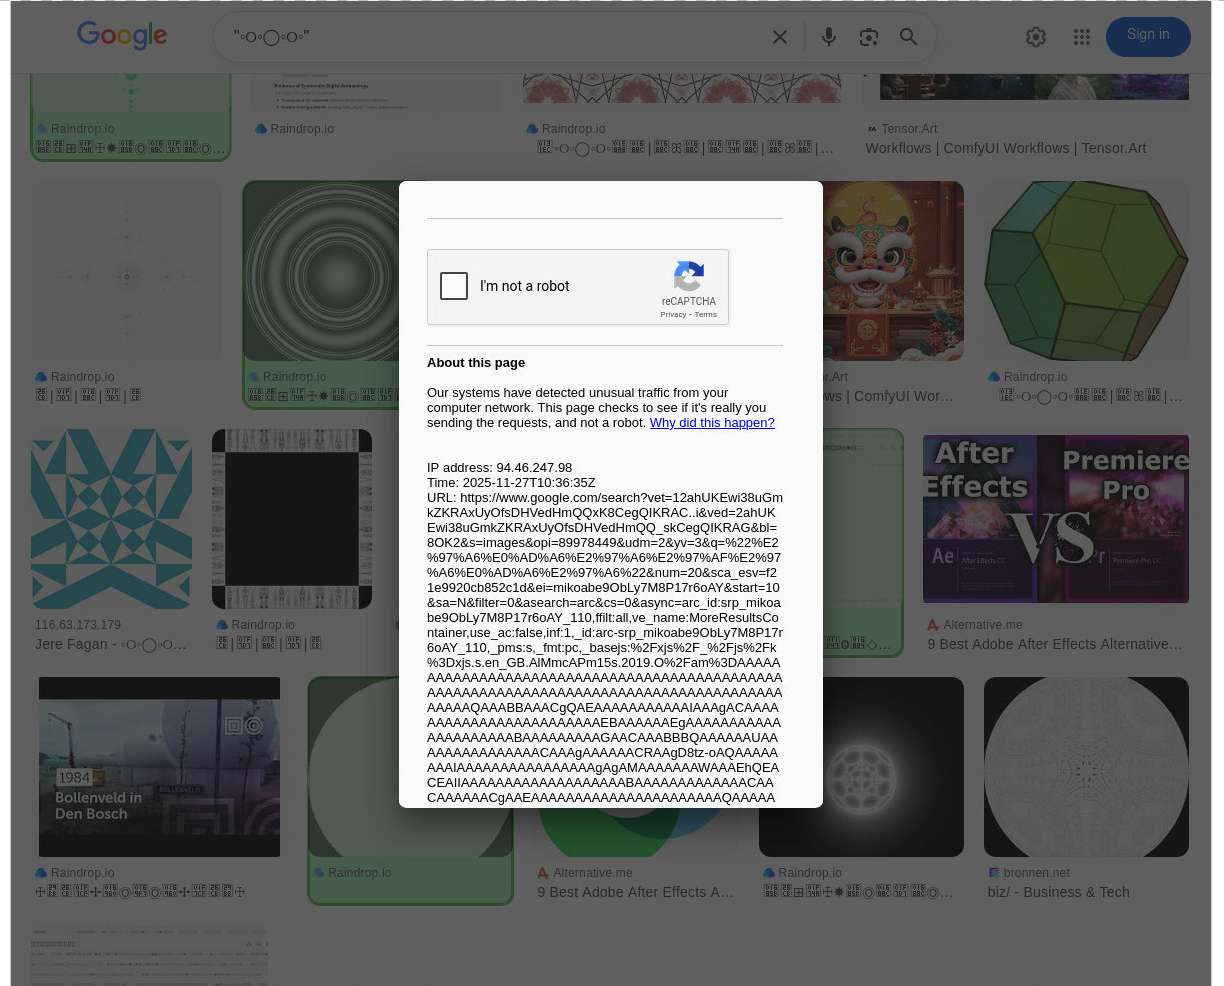This screenshot has height=986, width=1224.
Task: Click the magnifying glass search button
Action: [908, 37]
